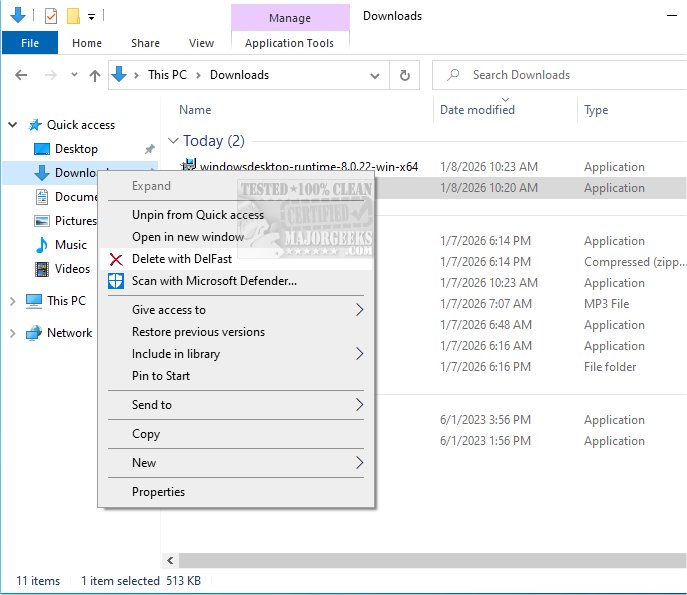Select Properties in the context menu

158,492
